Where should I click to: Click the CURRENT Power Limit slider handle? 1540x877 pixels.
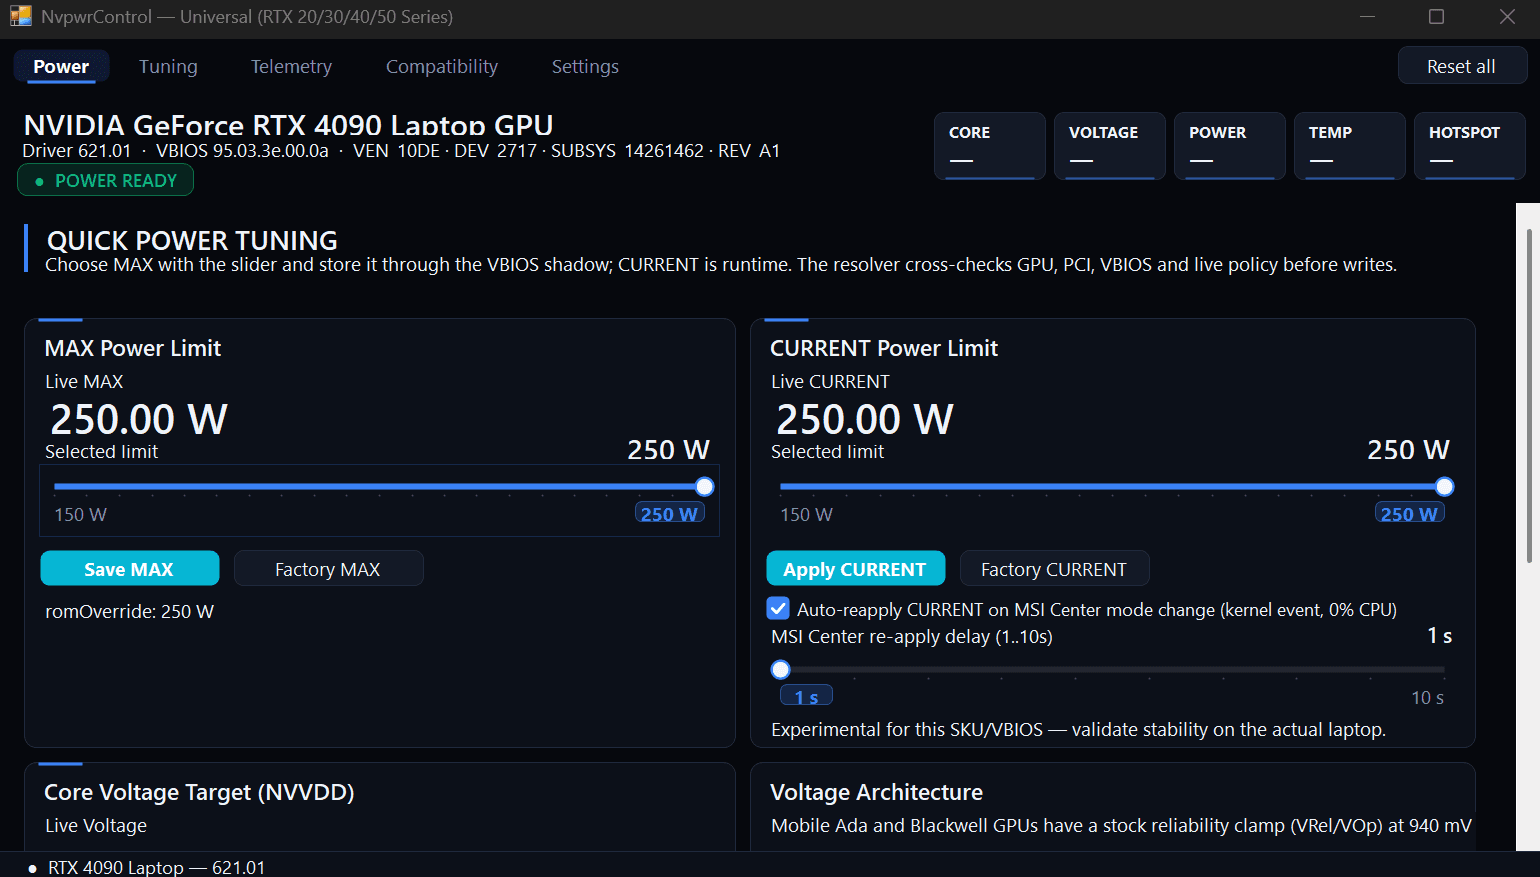click(1445, 487)
